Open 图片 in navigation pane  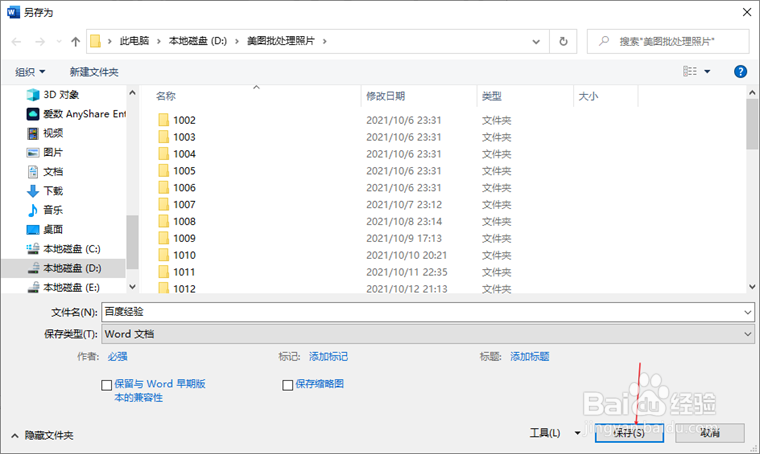pyautogui.click(x=45, y=153)
